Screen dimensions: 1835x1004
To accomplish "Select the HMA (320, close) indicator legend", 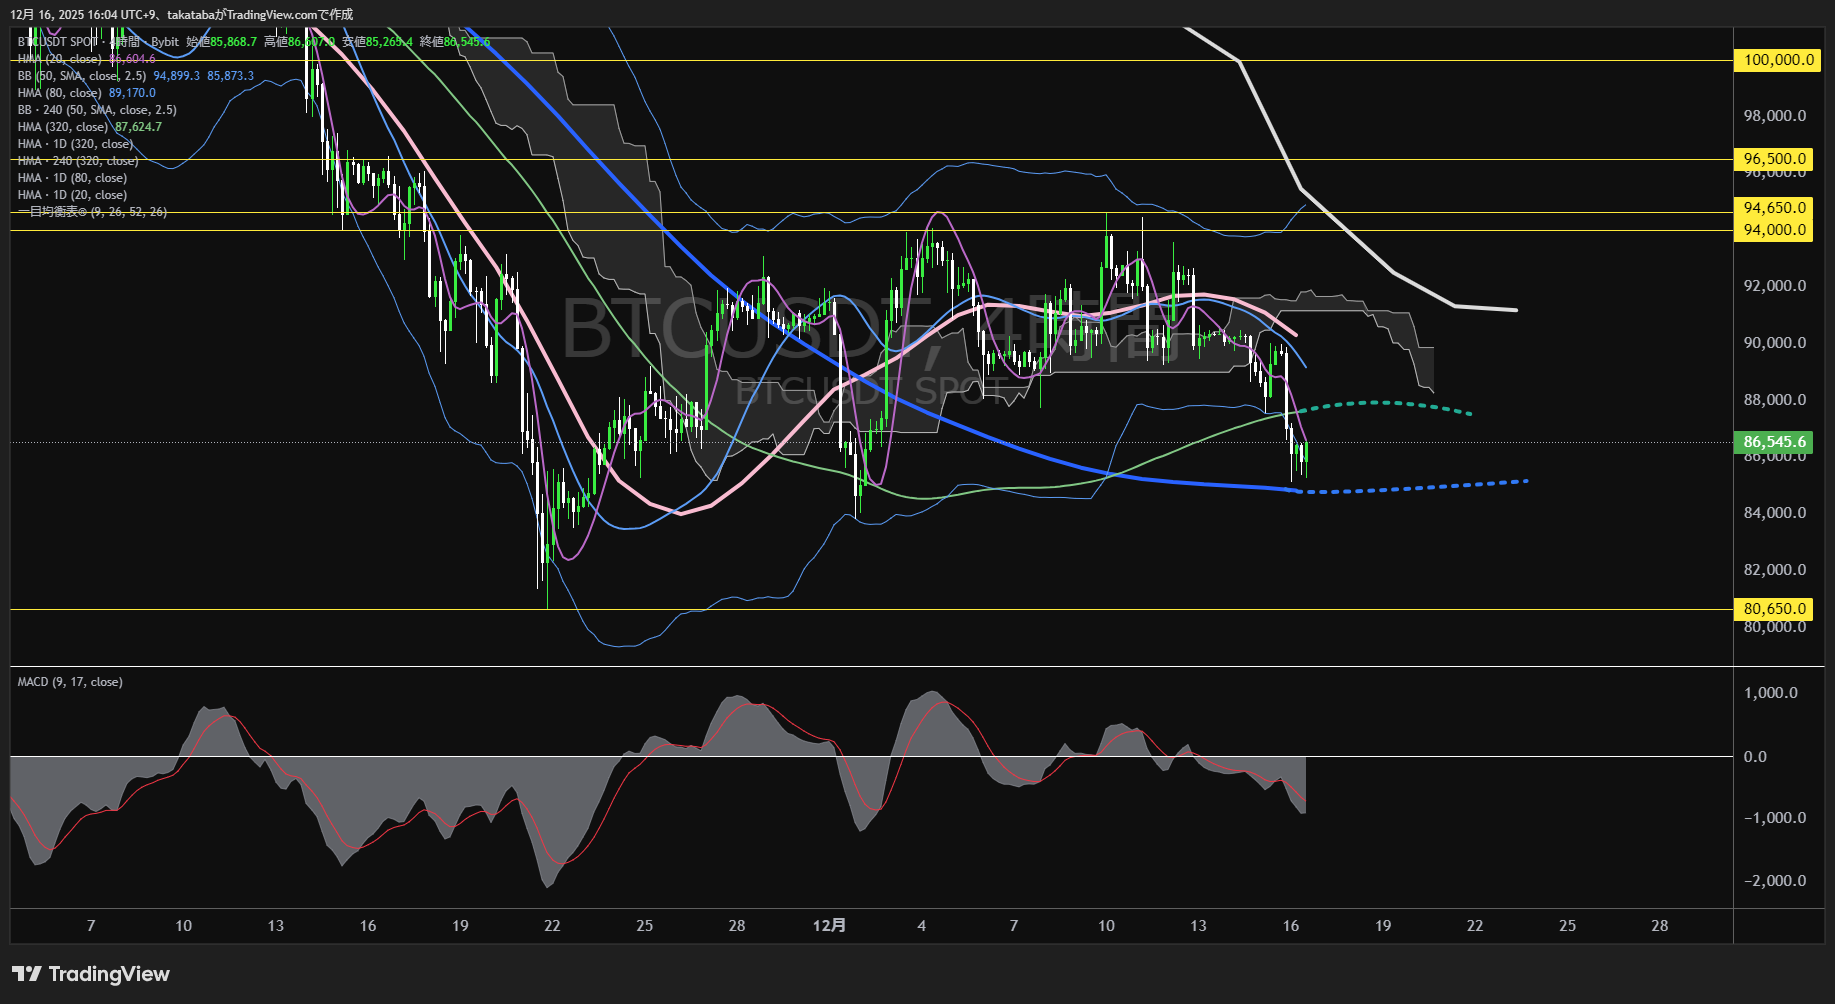I will click(x=62, y=126).
